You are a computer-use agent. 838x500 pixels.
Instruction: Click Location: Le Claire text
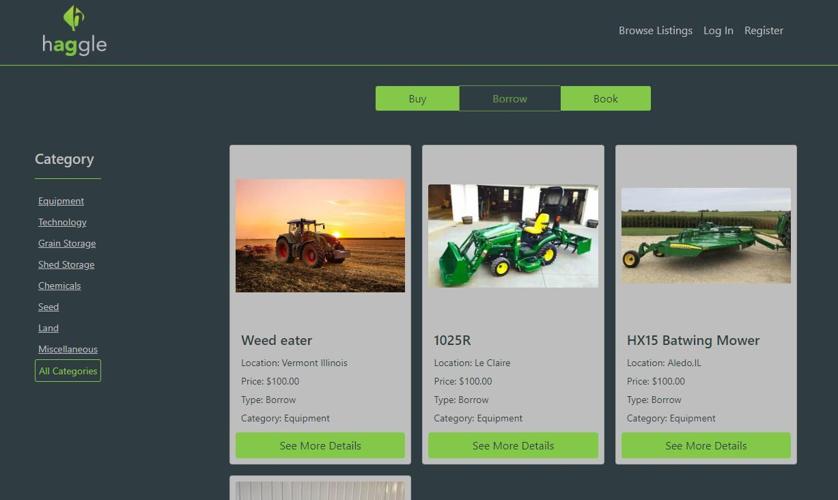[x=472, y=363]
